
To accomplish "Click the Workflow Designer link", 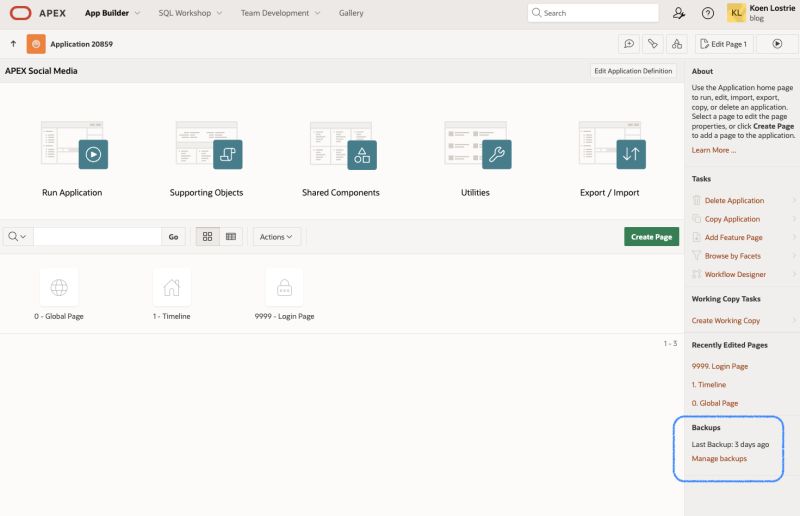I will (735, 274).
